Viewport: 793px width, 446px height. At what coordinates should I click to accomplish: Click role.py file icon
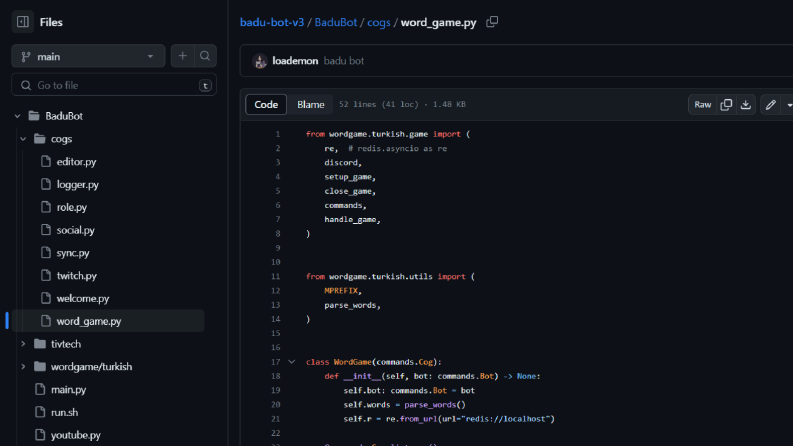click(46, 207)
